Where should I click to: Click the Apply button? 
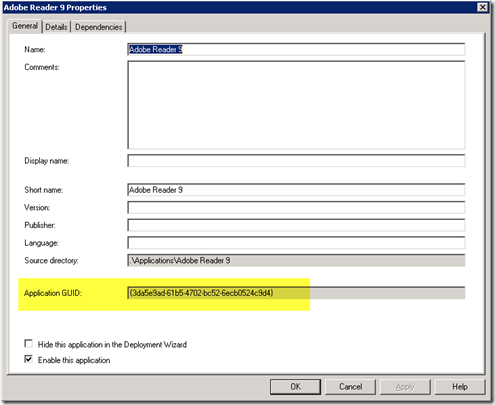click(x=405, y=387)
